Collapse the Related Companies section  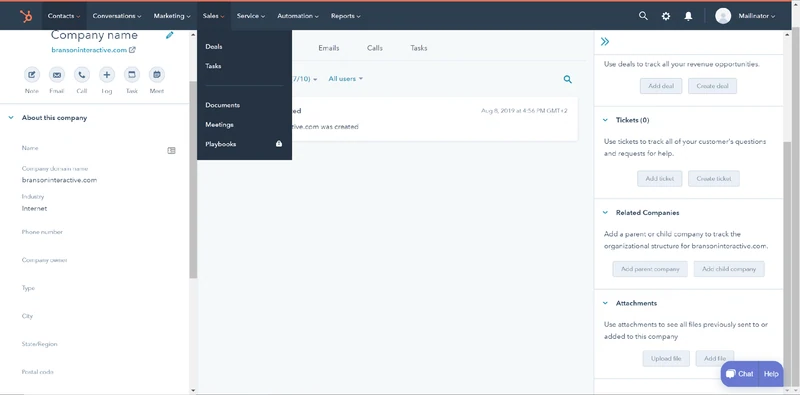605,213
